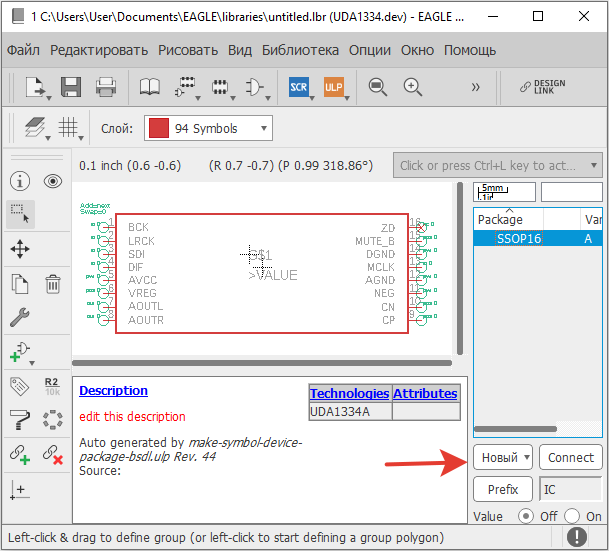The height and width of the screenshot is (551, 609).
Task: Open the Design Link tool
Action: pyautogui.click(x=543, y=87)
